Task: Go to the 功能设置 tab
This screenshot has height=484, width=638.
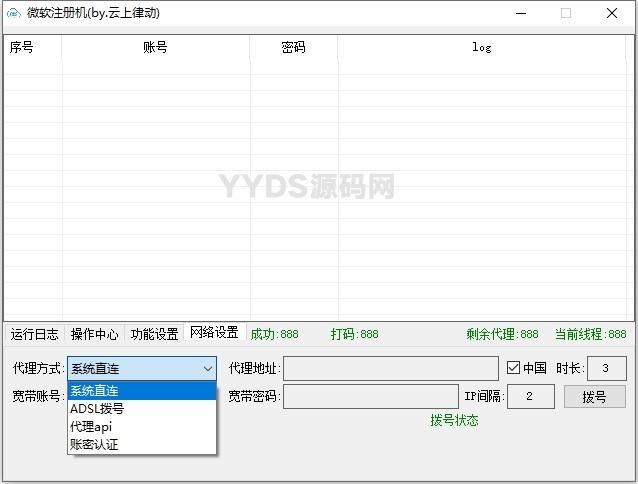Action: coord(154,334)
